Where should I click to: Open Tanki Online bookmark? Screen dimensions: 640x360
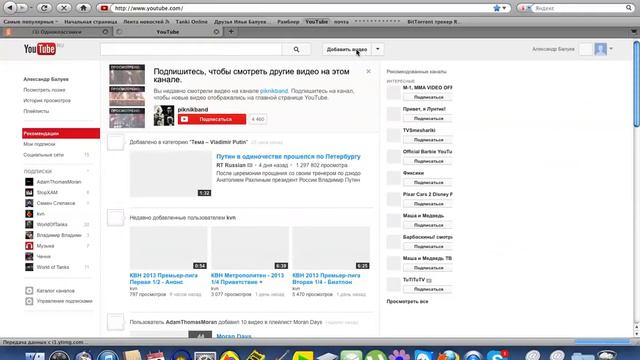click(x=191, y=22)
